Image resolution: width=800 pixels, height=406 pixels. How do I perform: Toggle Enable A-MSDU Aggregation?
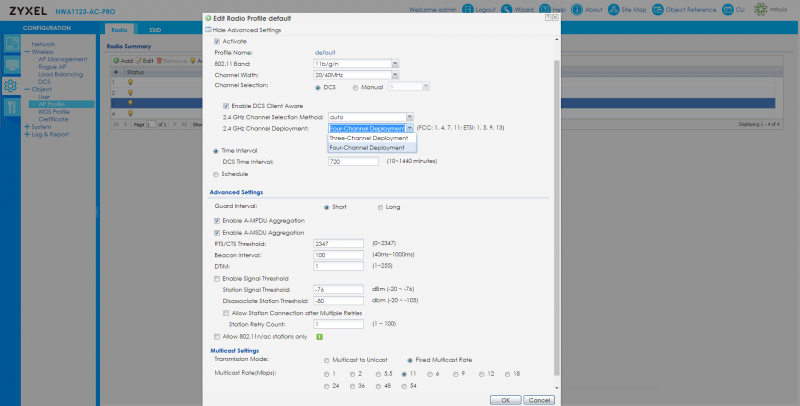(x=217, y=233)
